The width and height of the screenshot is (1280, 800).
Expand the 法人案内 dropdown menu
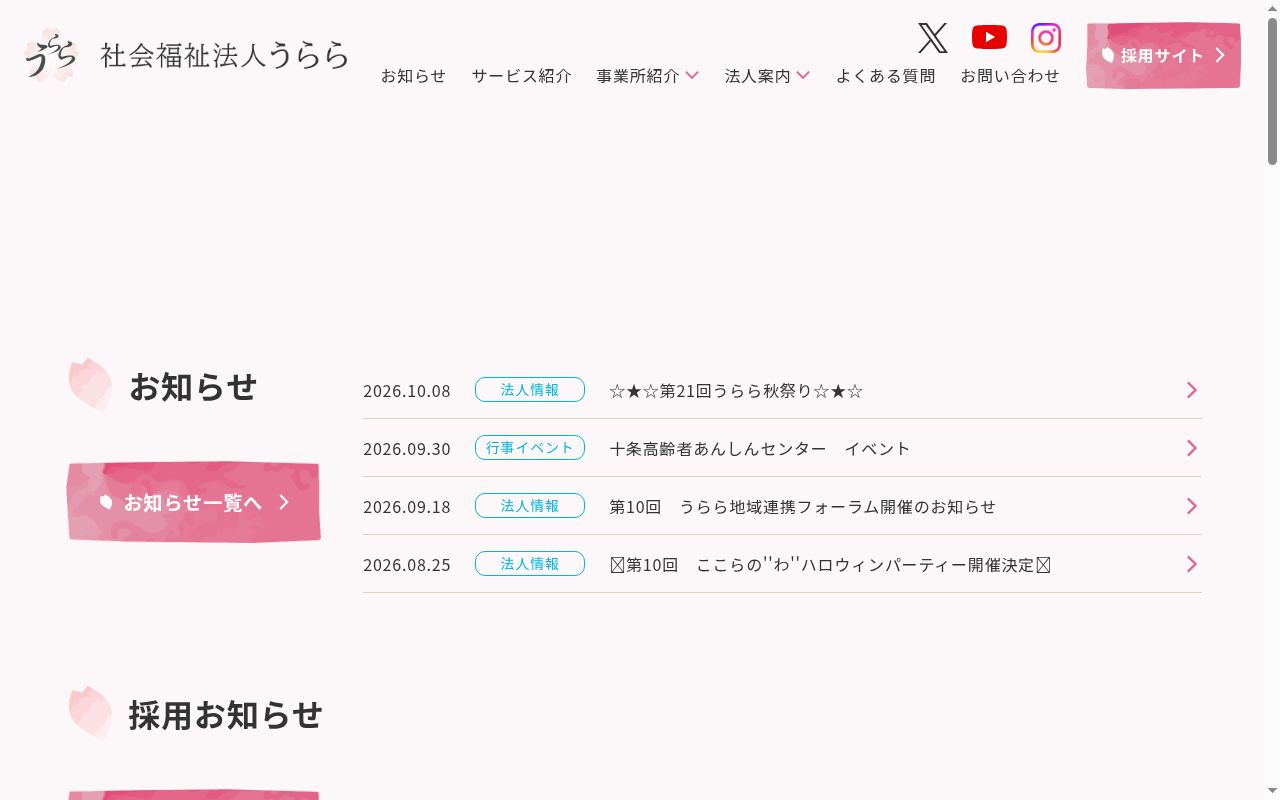click(x=767, y=76)
